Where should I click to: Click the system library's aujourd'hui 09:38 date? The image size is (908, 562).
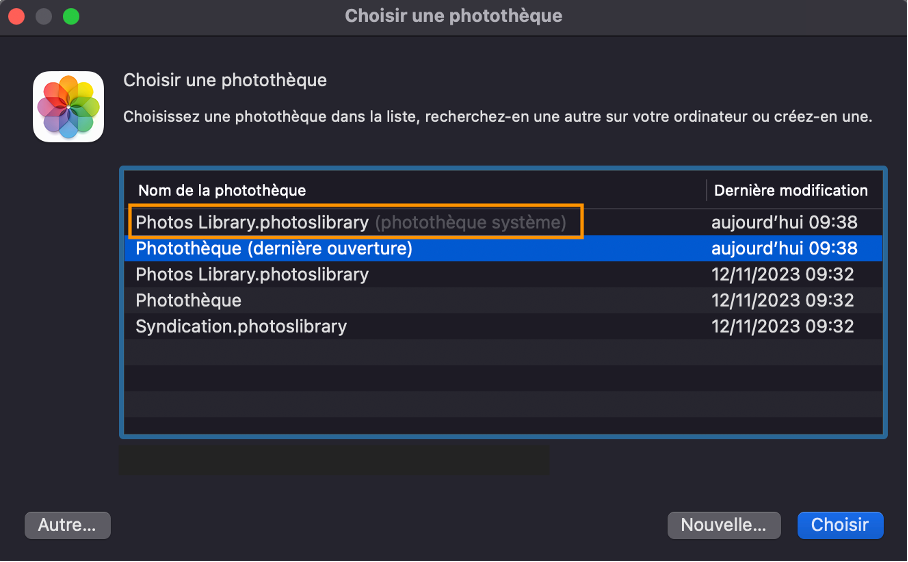click(x=784, y=222)
